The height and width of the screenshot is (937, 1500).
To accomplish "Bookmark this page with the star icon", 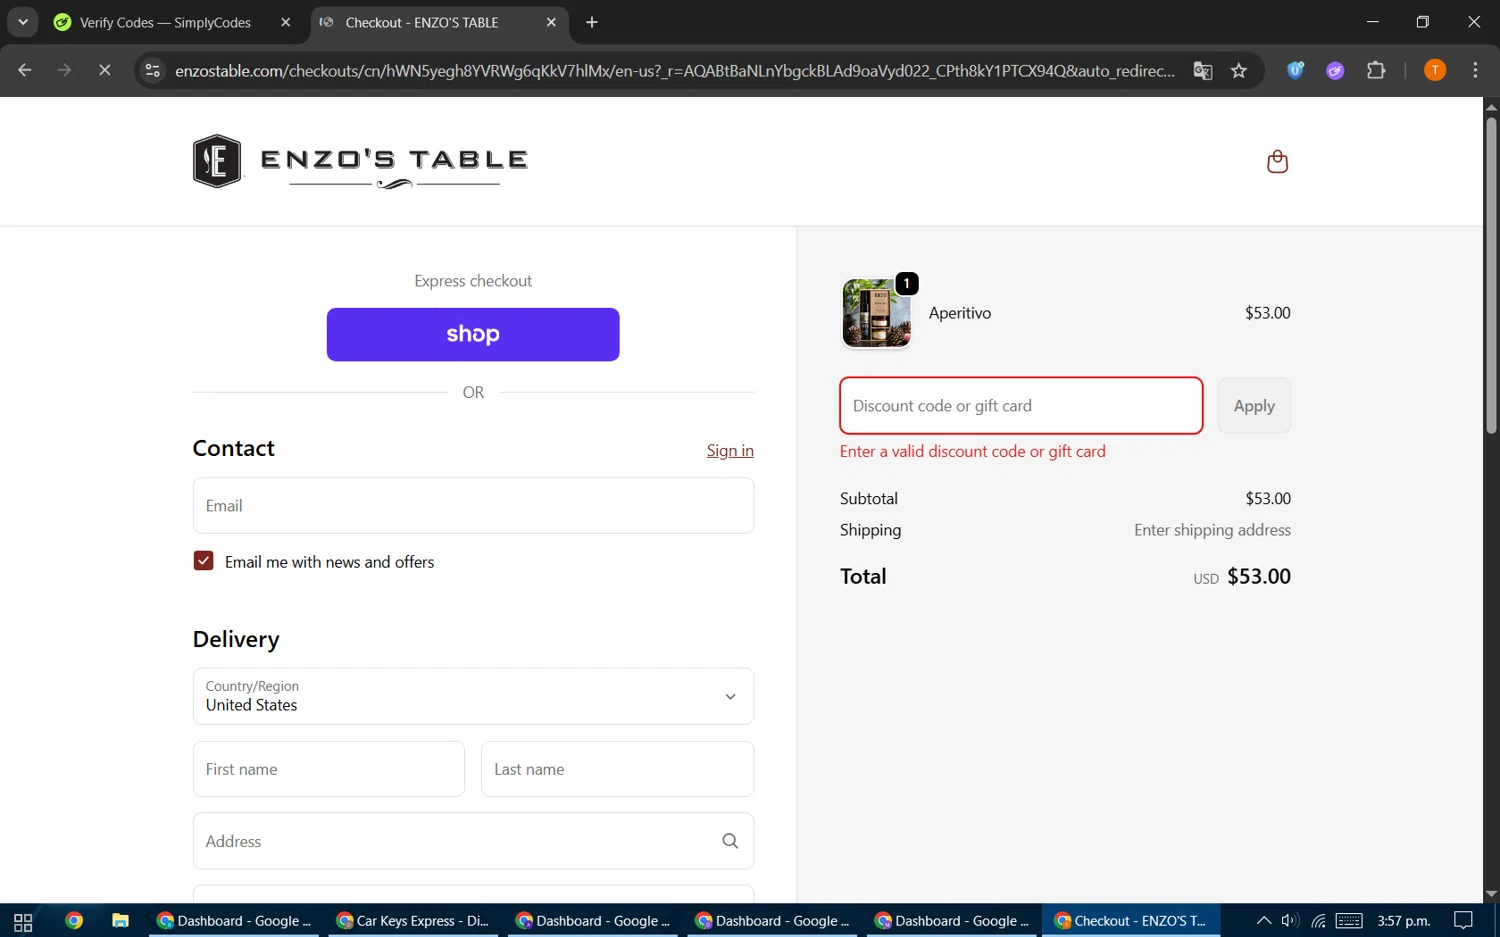I will (1239, 70).
